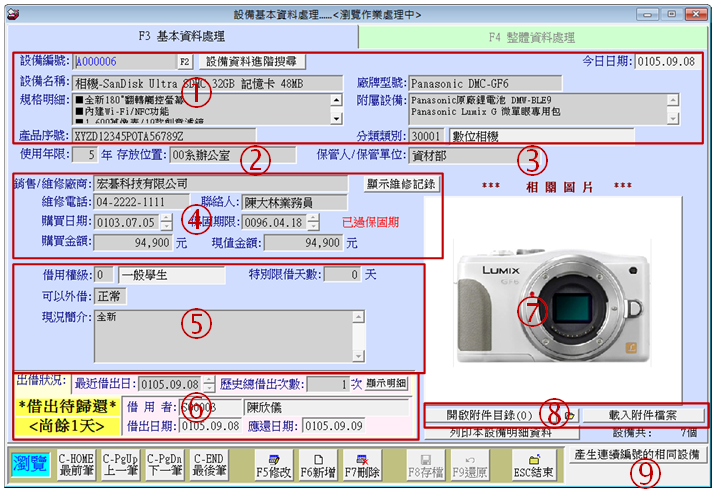Go to next record with C-PgDn 下一筆

[164, 465]
